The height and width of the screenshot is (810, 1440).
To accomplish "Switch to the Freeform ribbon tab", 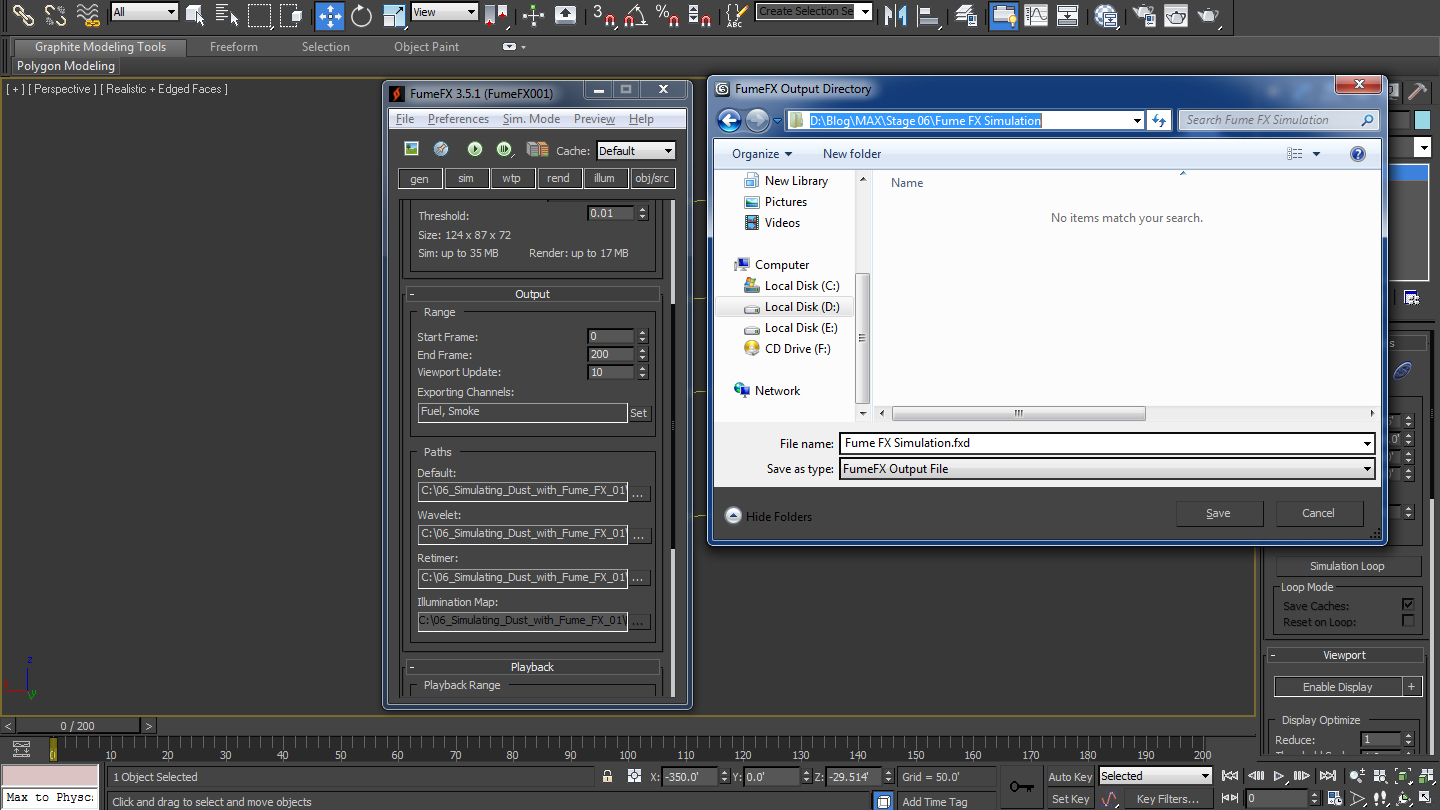I will pyautogui.click(x=234, y=47).
